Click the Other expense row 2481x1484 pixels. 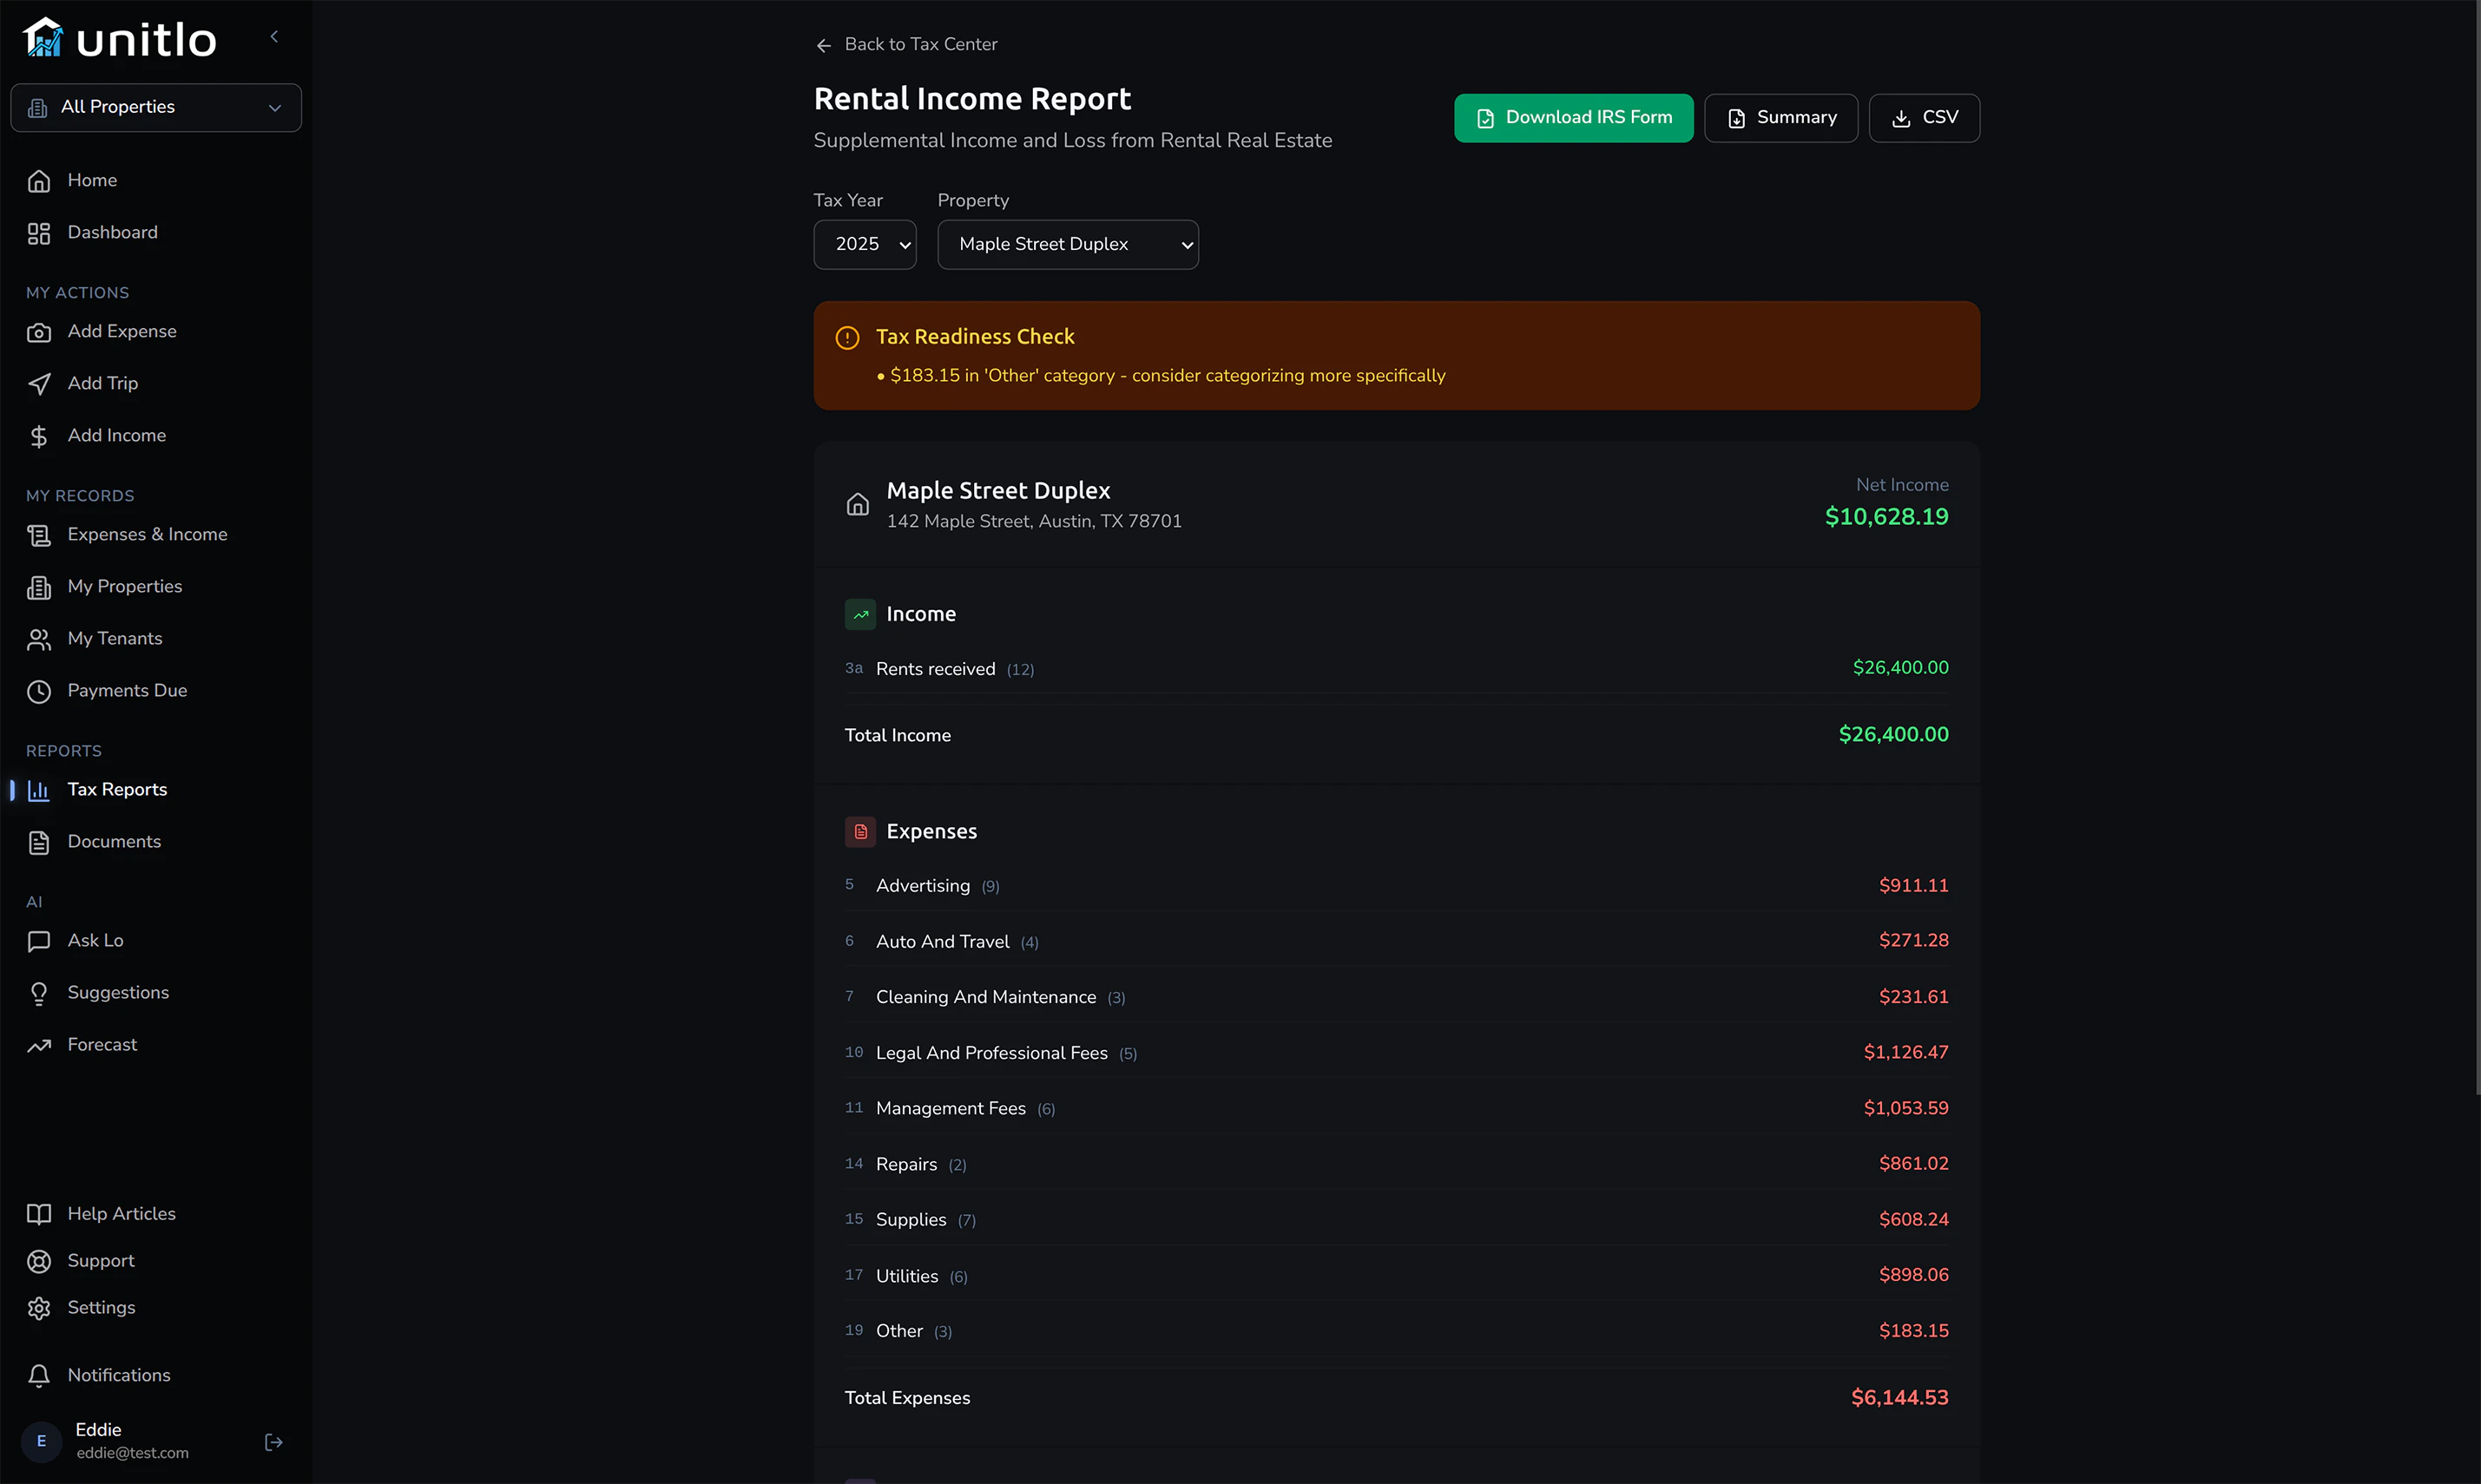1396,1331
